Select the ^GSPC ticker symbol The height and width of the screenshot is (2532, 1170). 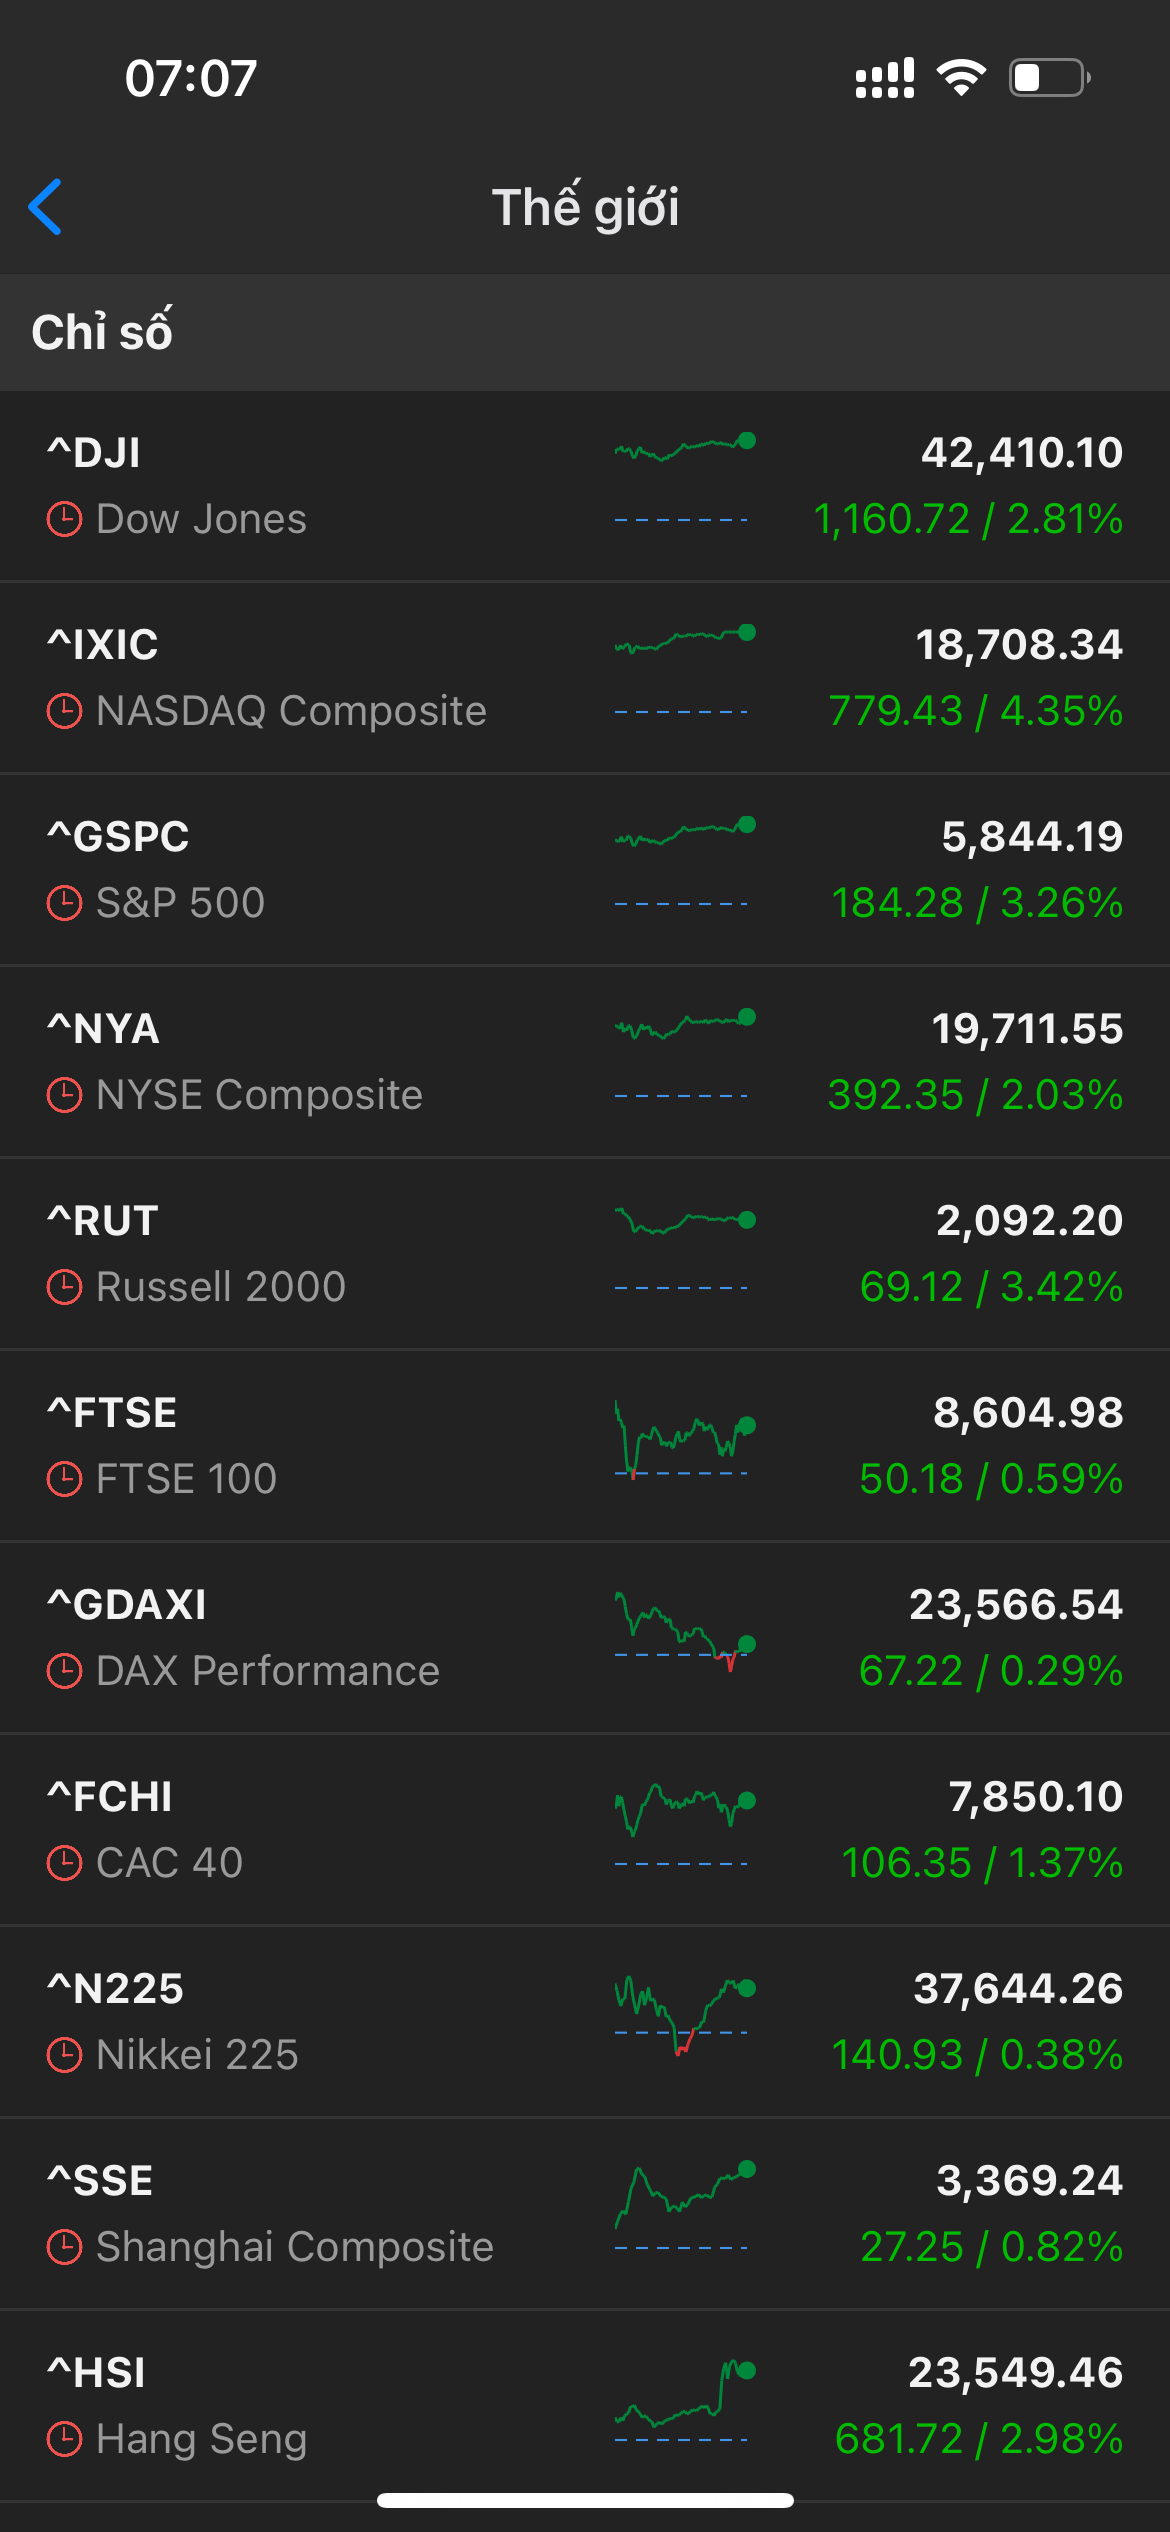[x=118, y=837]
